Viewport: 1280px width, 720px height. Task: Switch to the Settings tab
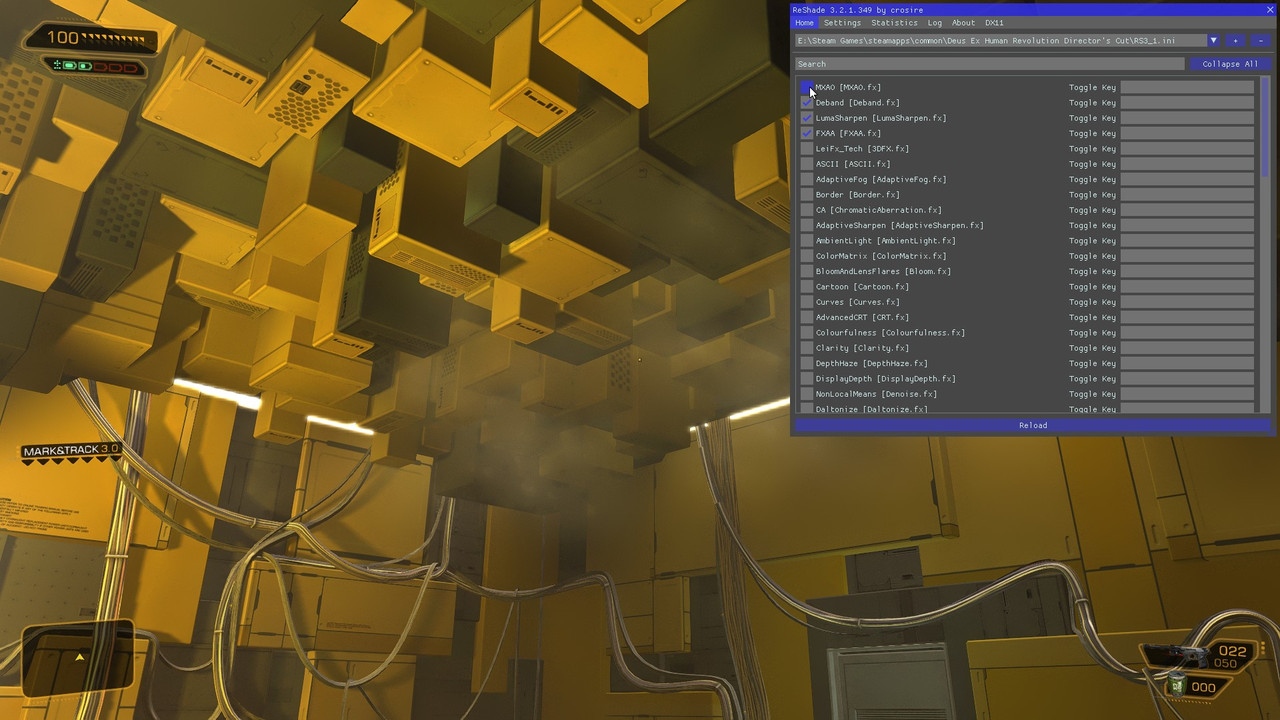tap(842, 23)
